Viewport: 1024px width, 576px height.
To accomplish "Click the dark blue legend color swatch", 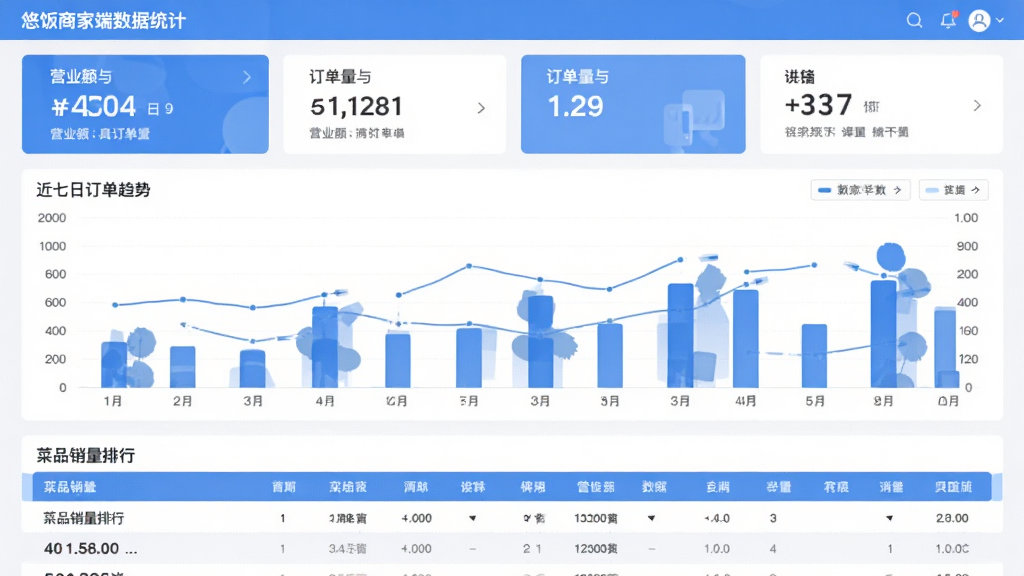I will [824, 190].
